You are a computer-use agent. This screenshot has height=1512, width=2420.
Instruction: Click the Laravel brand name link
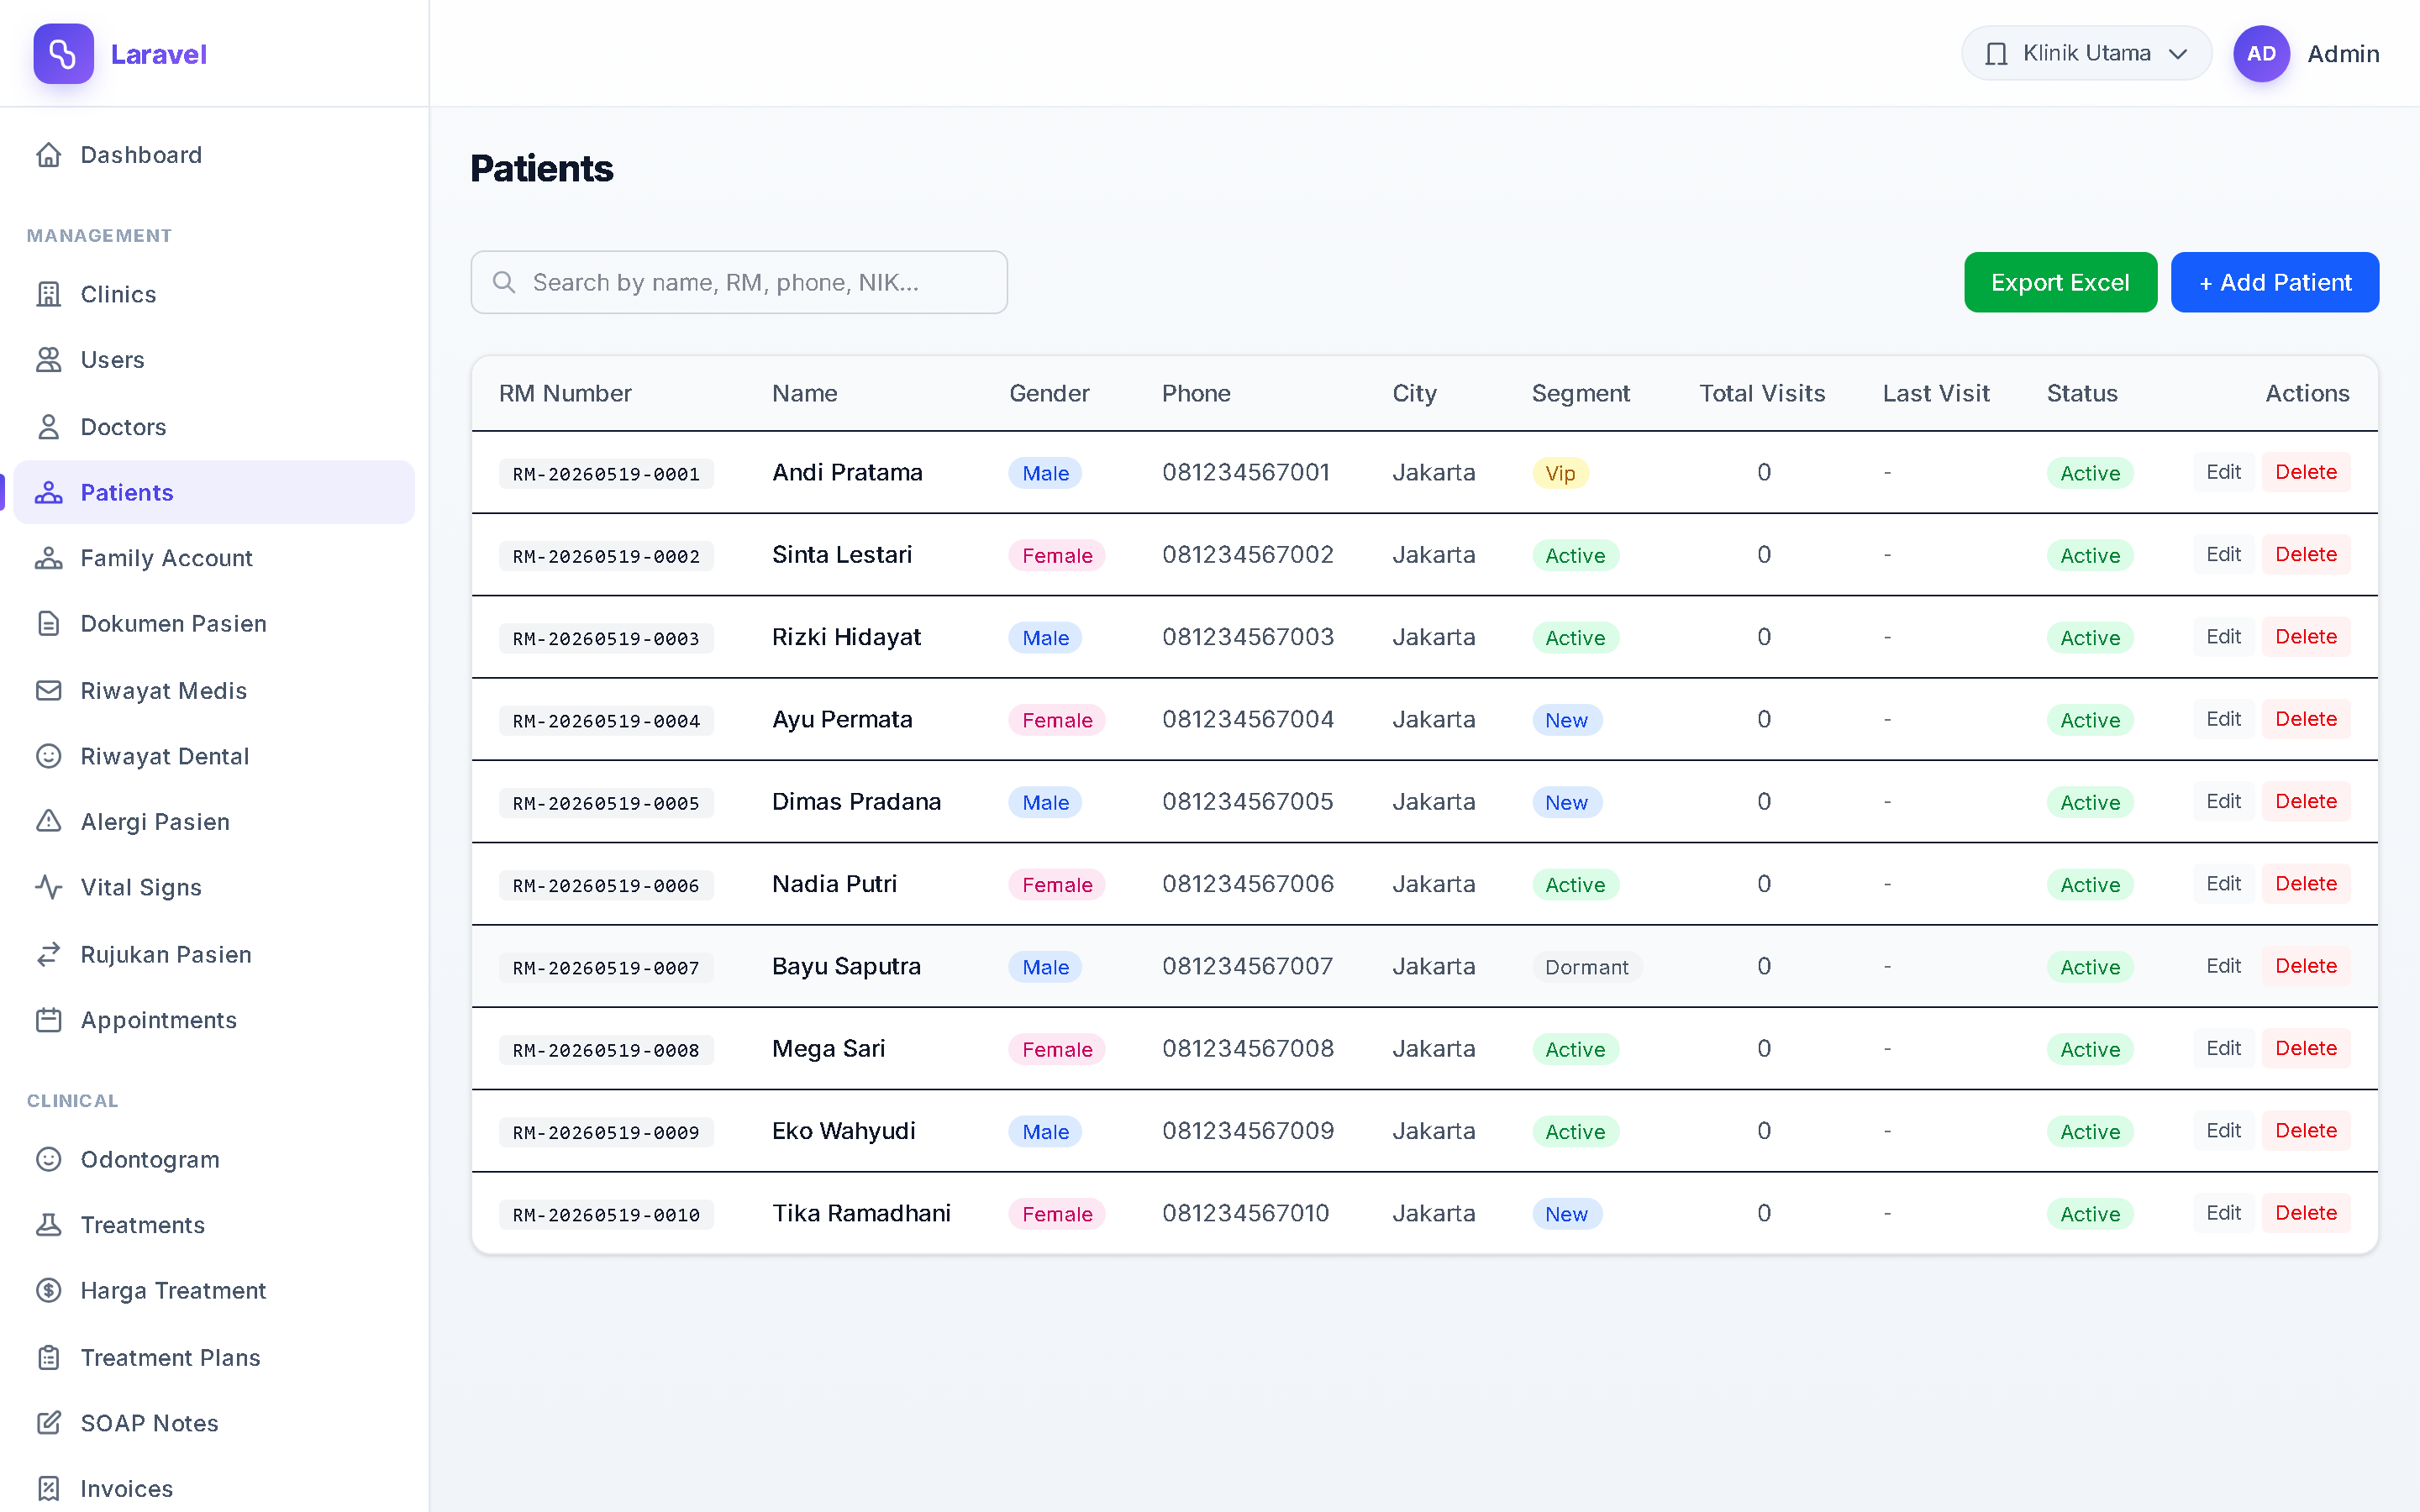pyautogui.click(x=158, y=54)
